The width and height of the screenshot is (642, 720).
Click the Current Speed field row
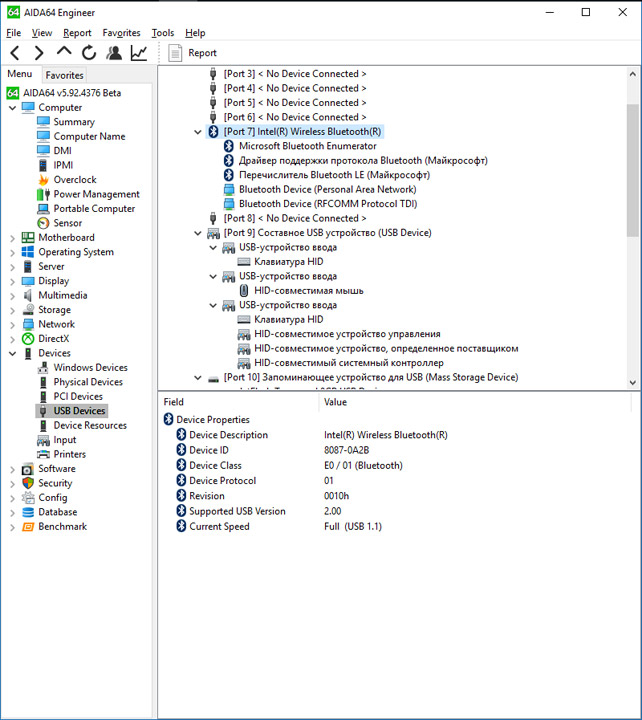[220, 527]
